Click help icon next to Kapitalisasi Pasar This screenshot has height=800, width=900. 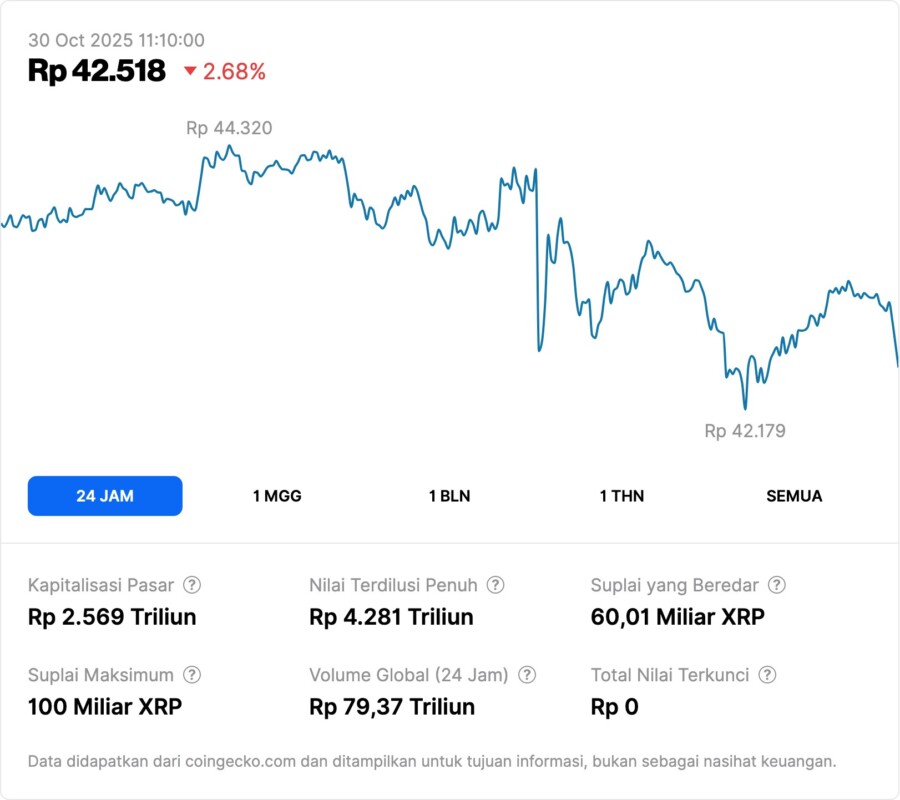[192, 585]
